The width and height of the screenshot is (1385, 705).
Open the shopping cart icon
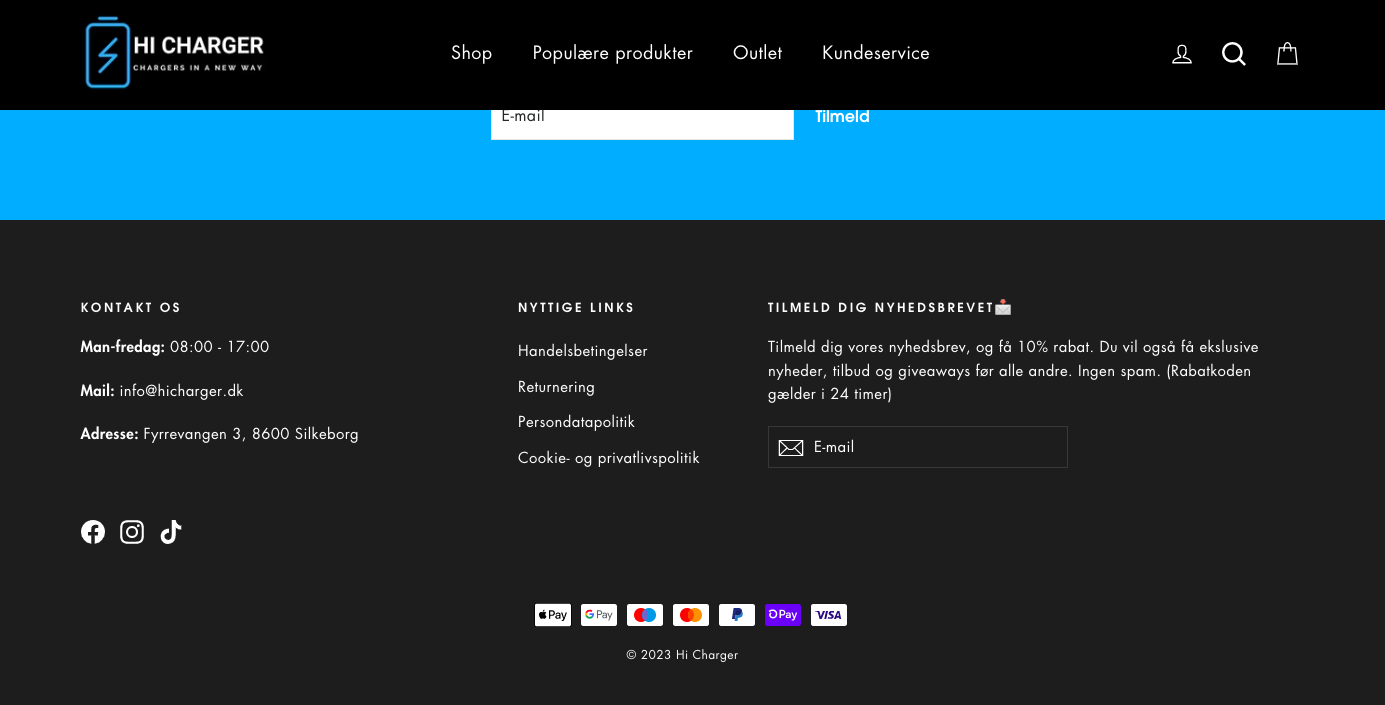(1287, 54)
